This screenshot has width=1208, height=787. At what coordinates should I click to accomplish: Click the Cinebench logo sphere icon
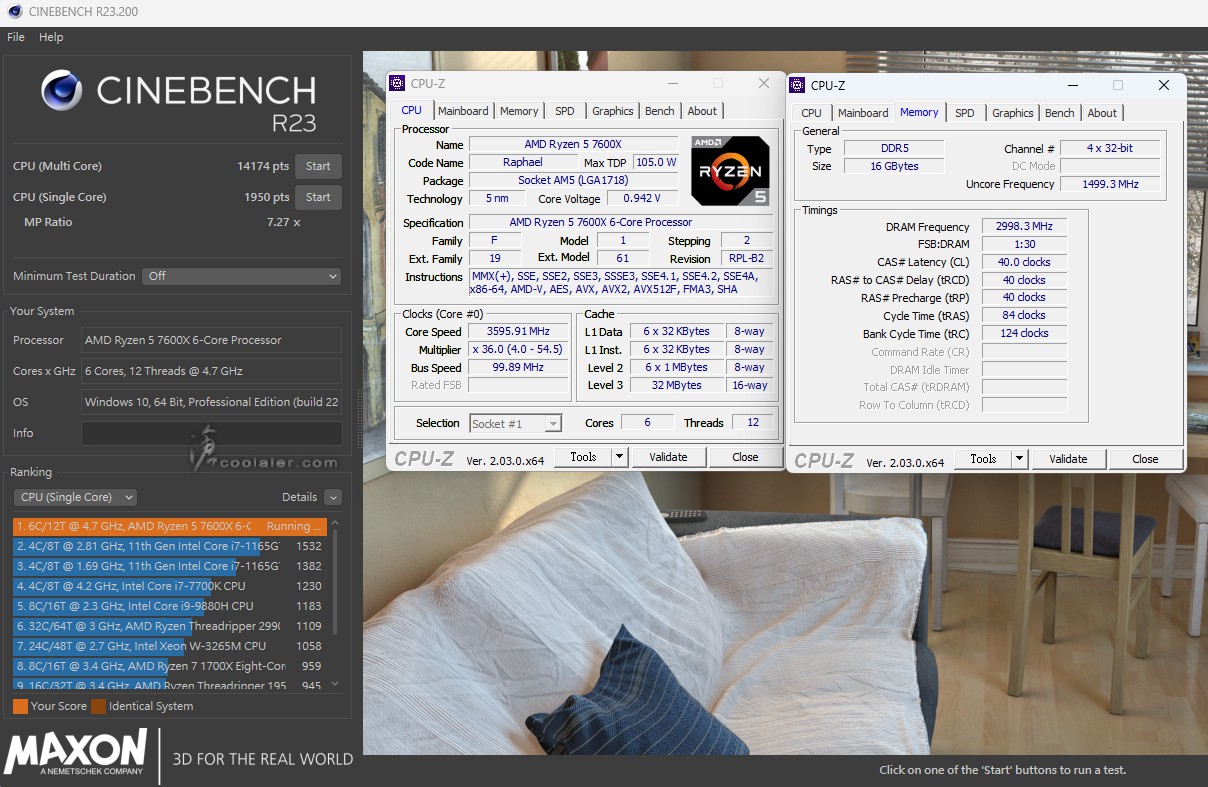pyautogui.click(x=62, y=90)
